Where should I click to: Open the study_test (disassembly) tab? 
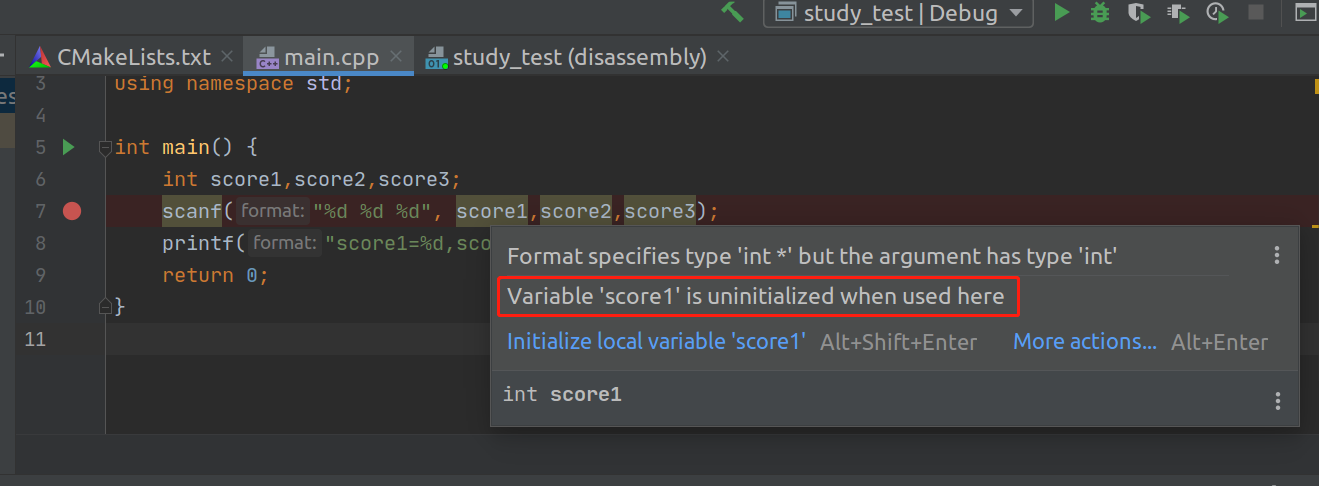coord(579,57)
